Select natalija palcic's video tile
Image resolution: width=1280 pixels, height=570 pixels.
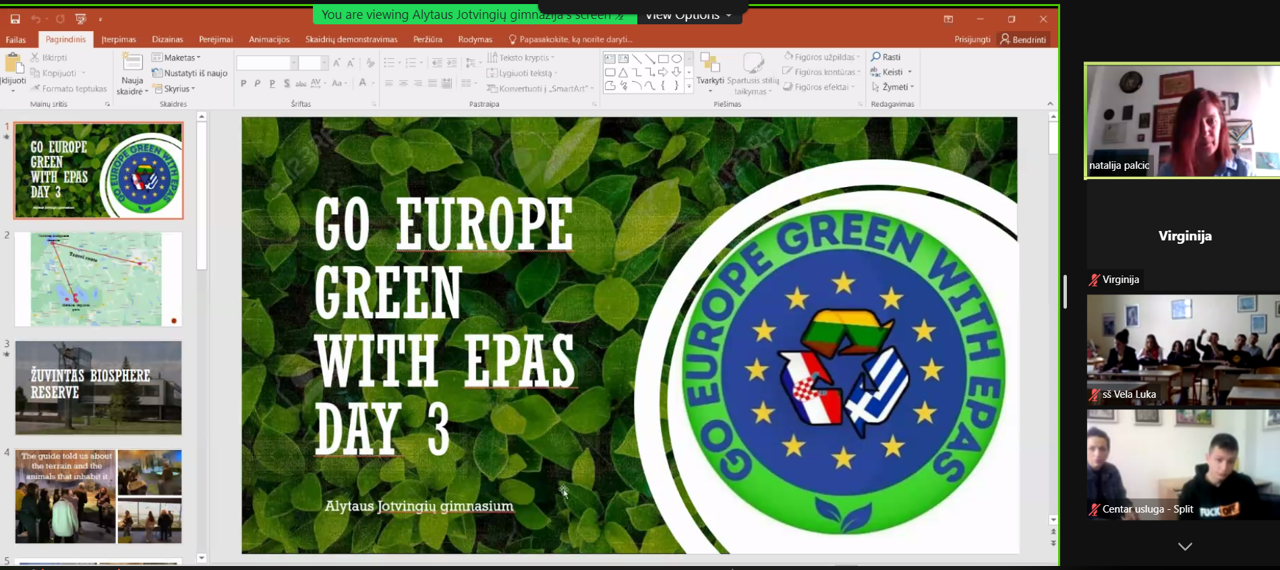point(1182,121)
